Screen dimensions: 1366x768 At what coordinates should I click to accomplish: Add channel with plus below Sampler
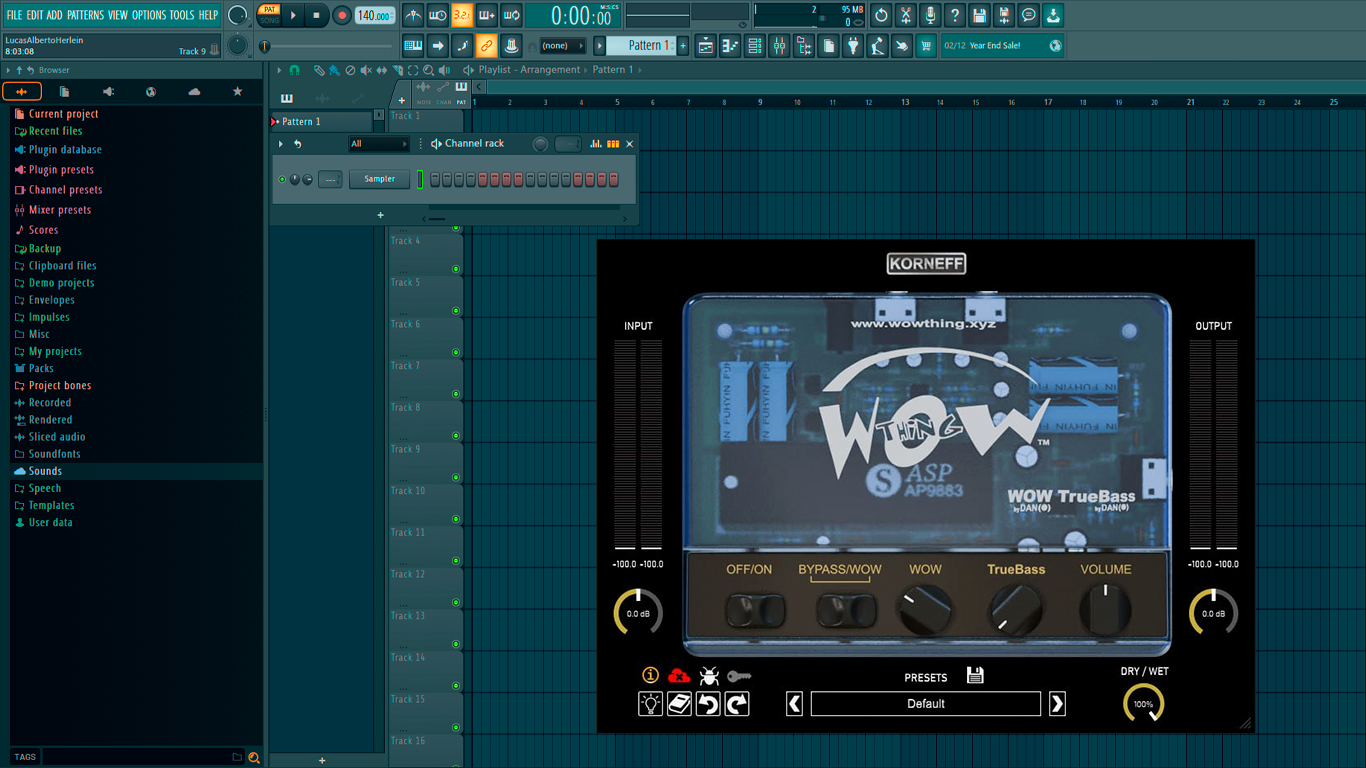[x=380, y=215]
